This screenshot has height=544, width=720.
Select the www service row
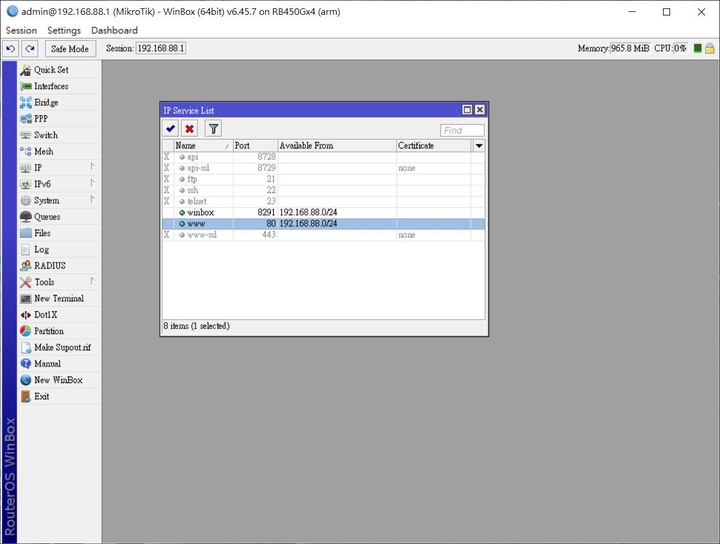pyautogui.click(x=324, y=224)
